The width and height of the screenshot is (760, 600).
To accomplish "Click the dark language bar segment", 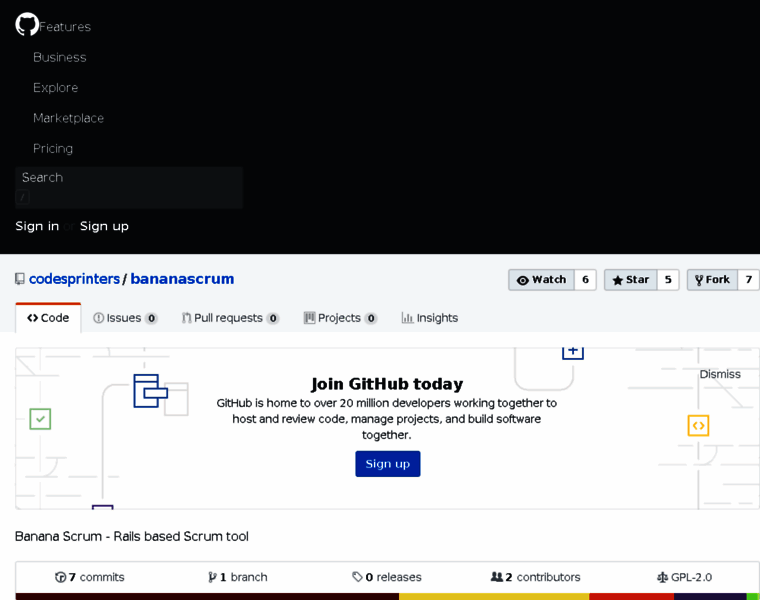I will click(207, 597).
